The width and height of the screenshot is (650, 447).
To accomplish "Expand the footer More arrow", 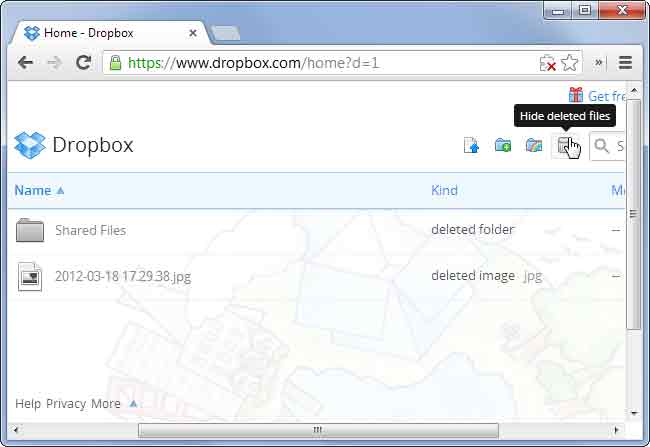I will 133,403.
